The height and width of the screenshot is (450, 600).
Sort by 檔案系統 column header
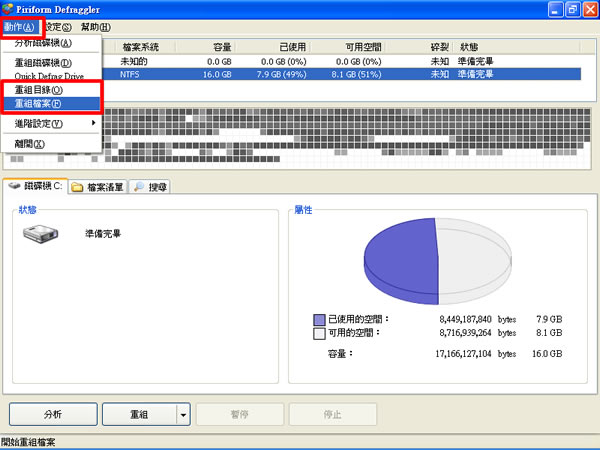145,47
